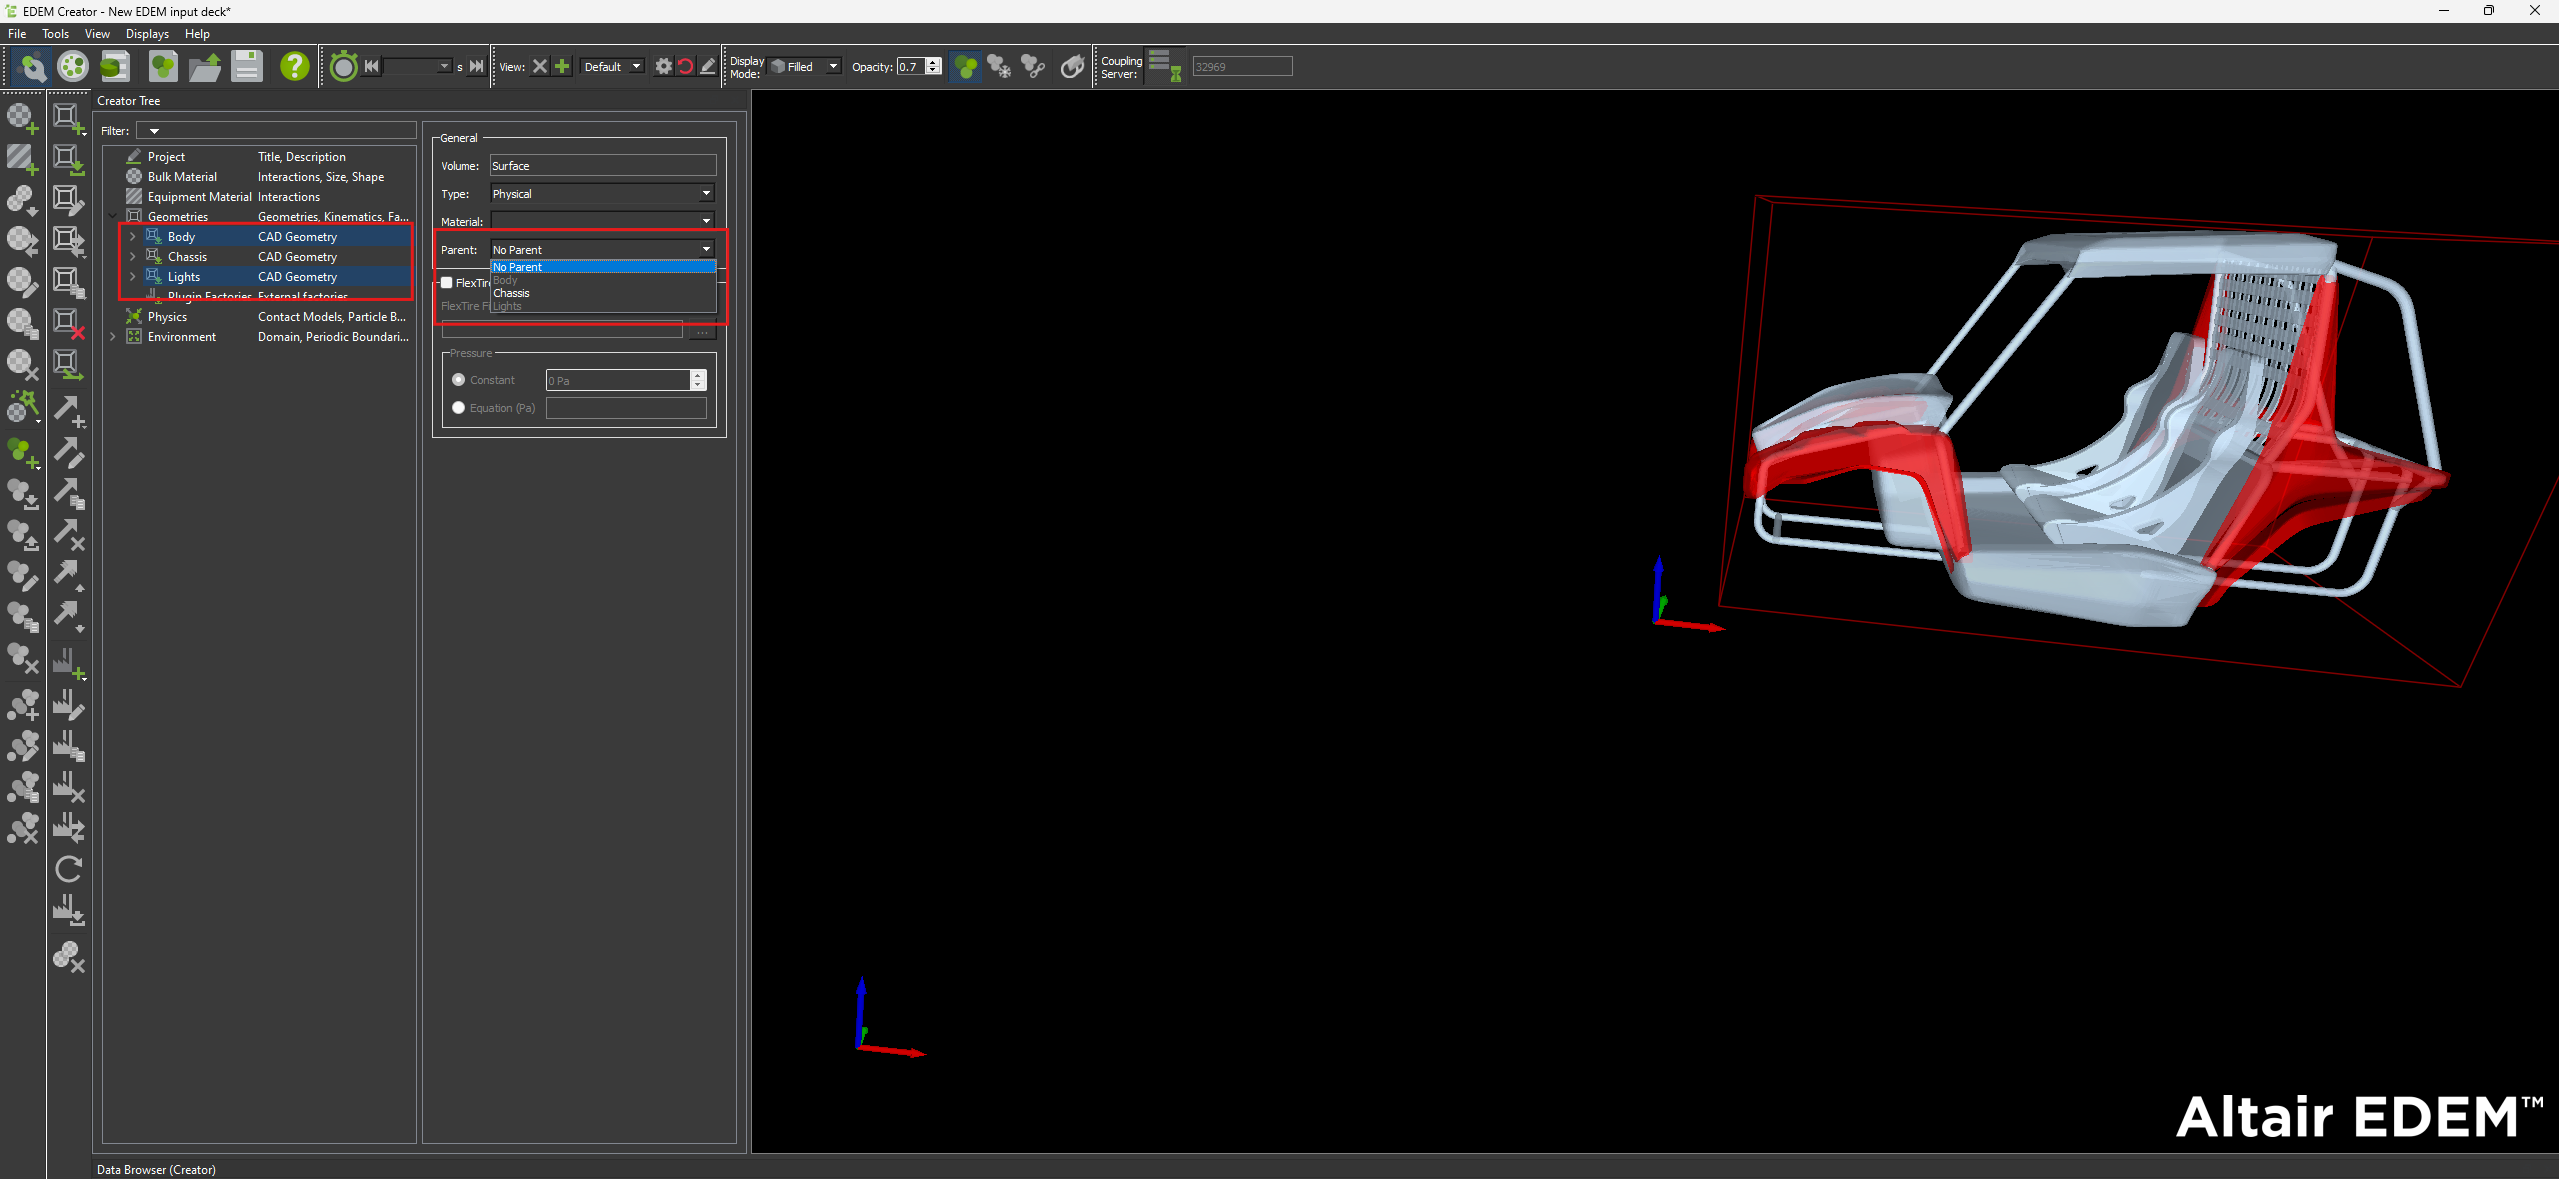Click the stopwatch time icon
Viewport: 2559px width, 1179px height.
point(343,67)
